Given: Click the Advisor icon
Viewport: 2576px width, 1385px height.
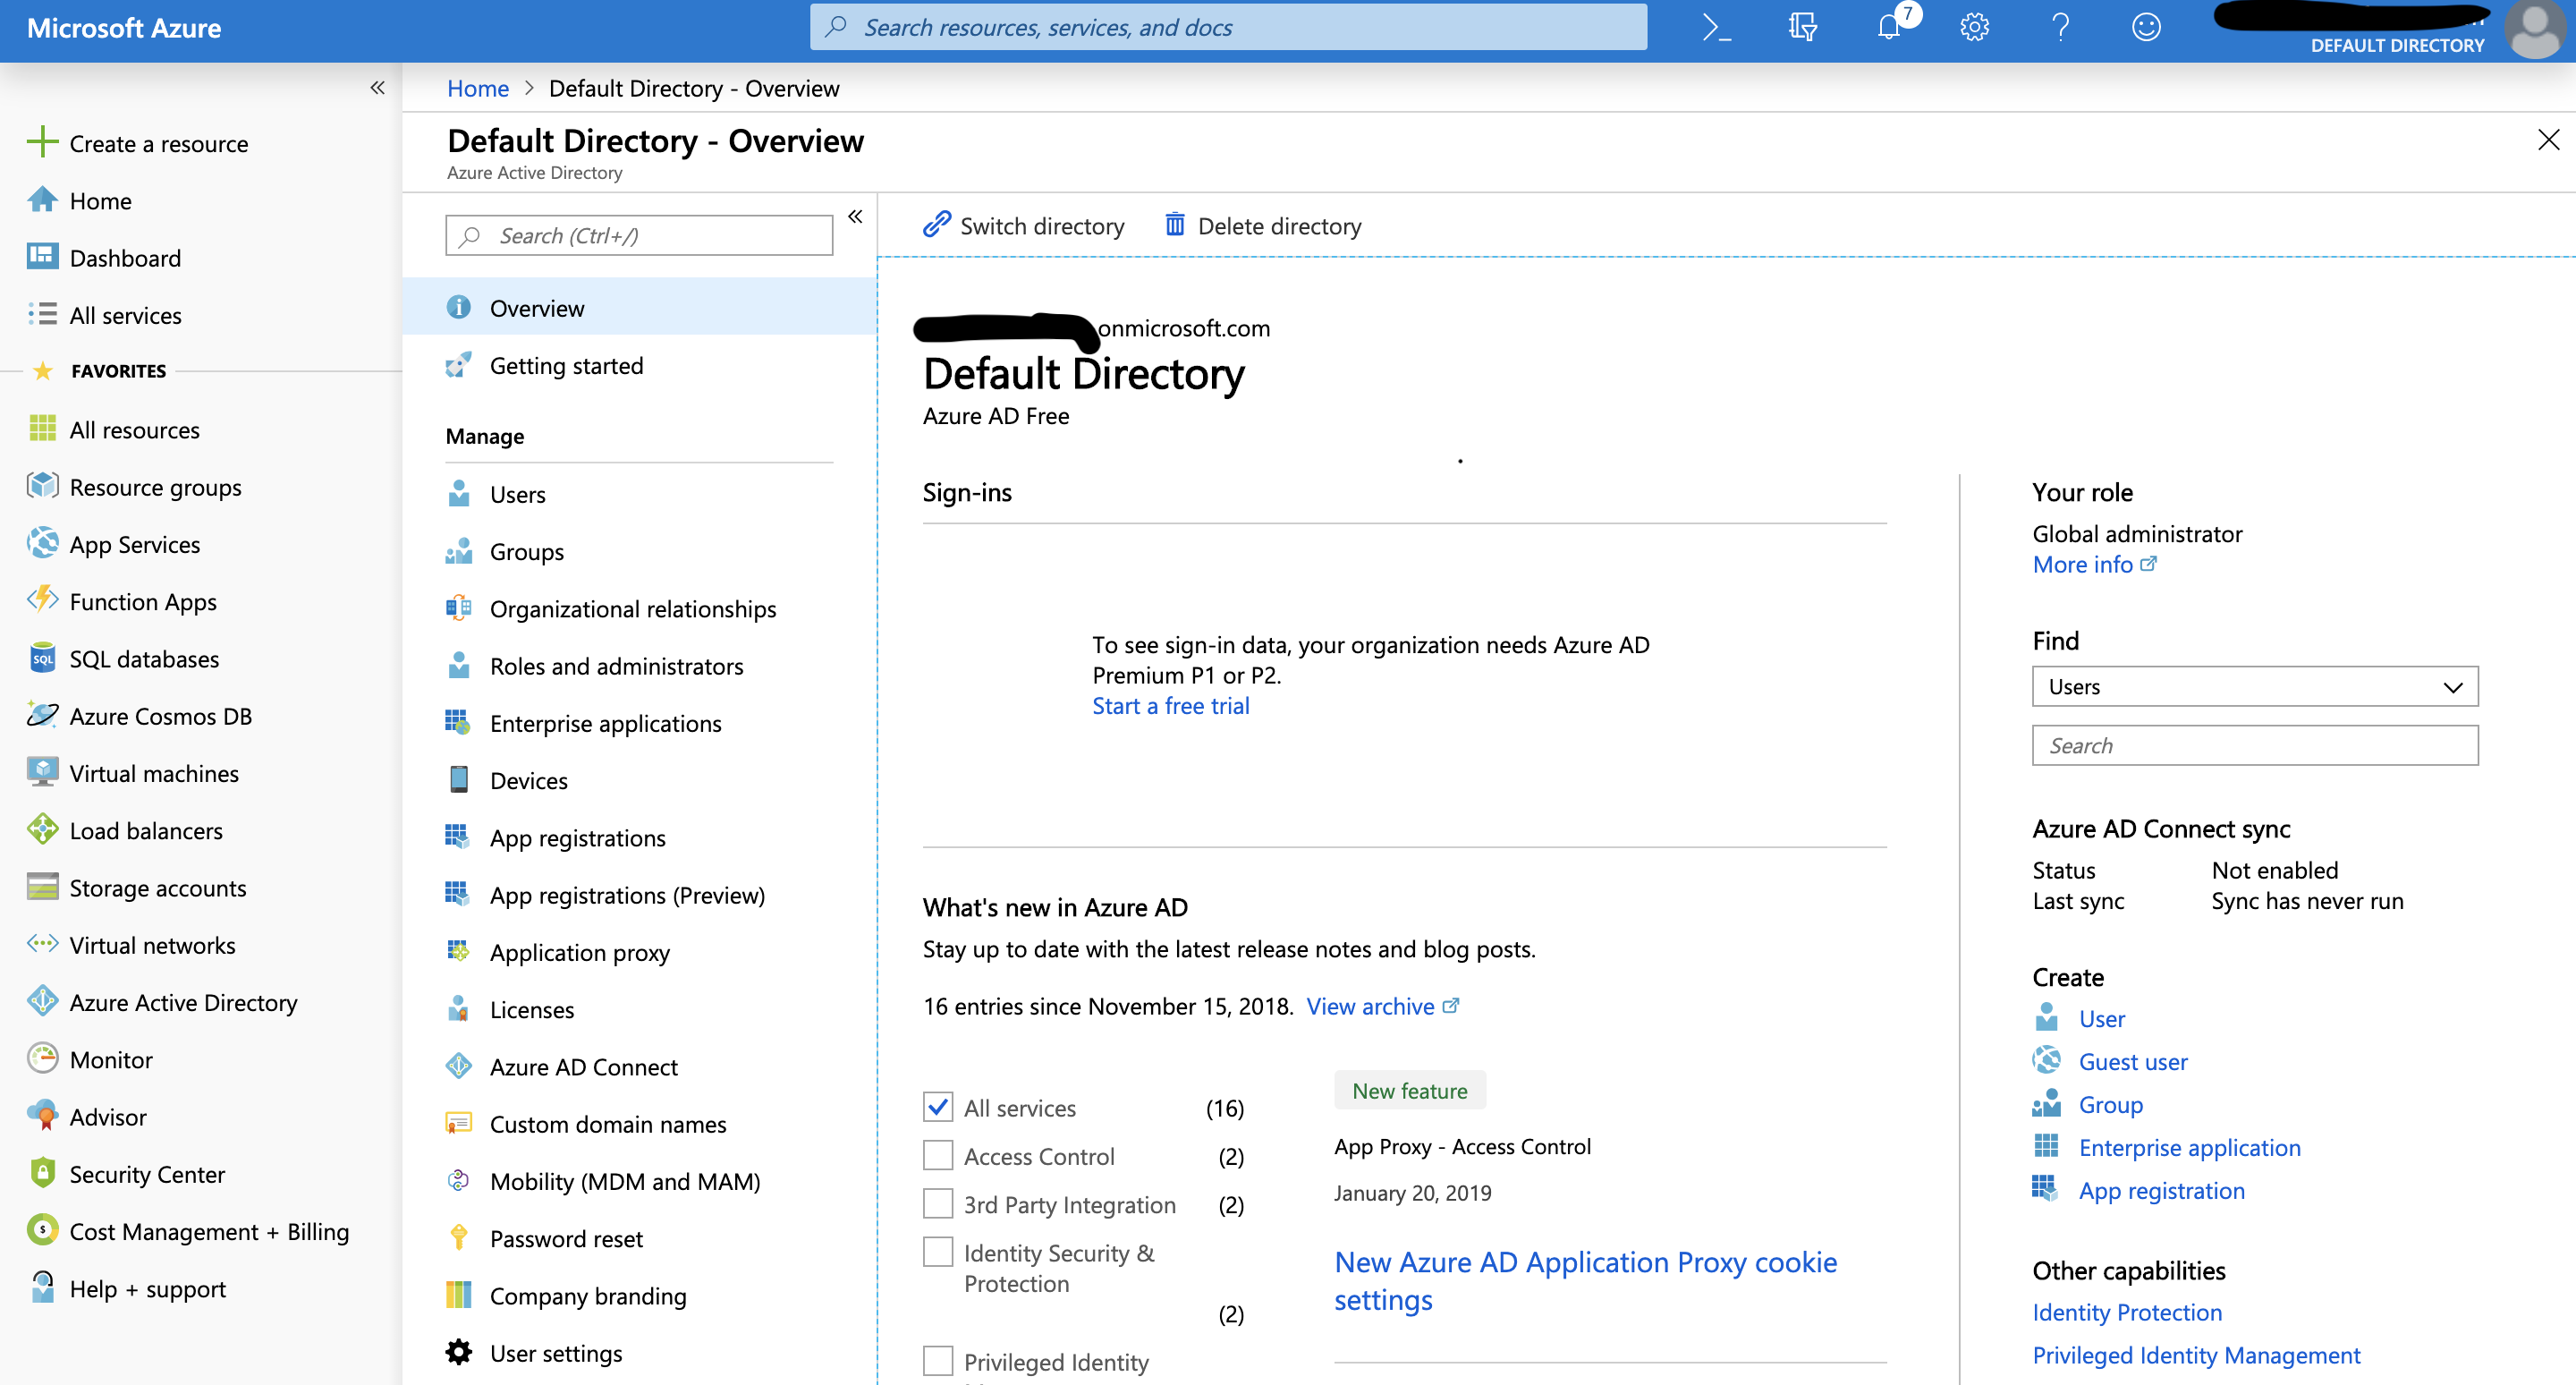Looking at the screenshot, I should (42, 1116).
